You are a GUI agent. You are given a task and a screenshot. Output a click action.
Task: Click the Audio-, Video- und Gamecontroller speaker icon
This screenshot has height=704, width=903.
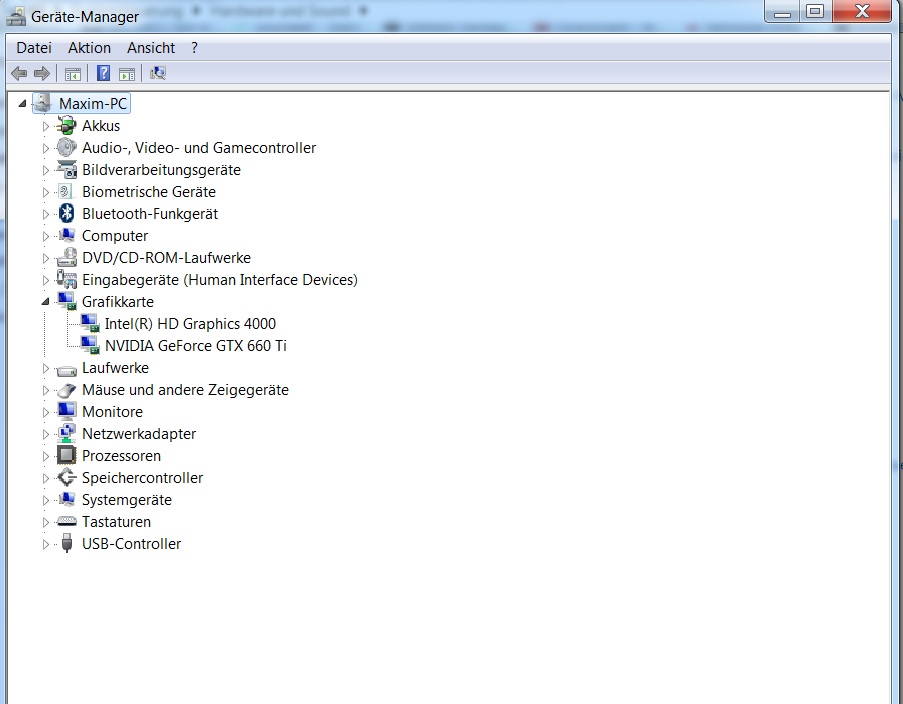point(67,147)
